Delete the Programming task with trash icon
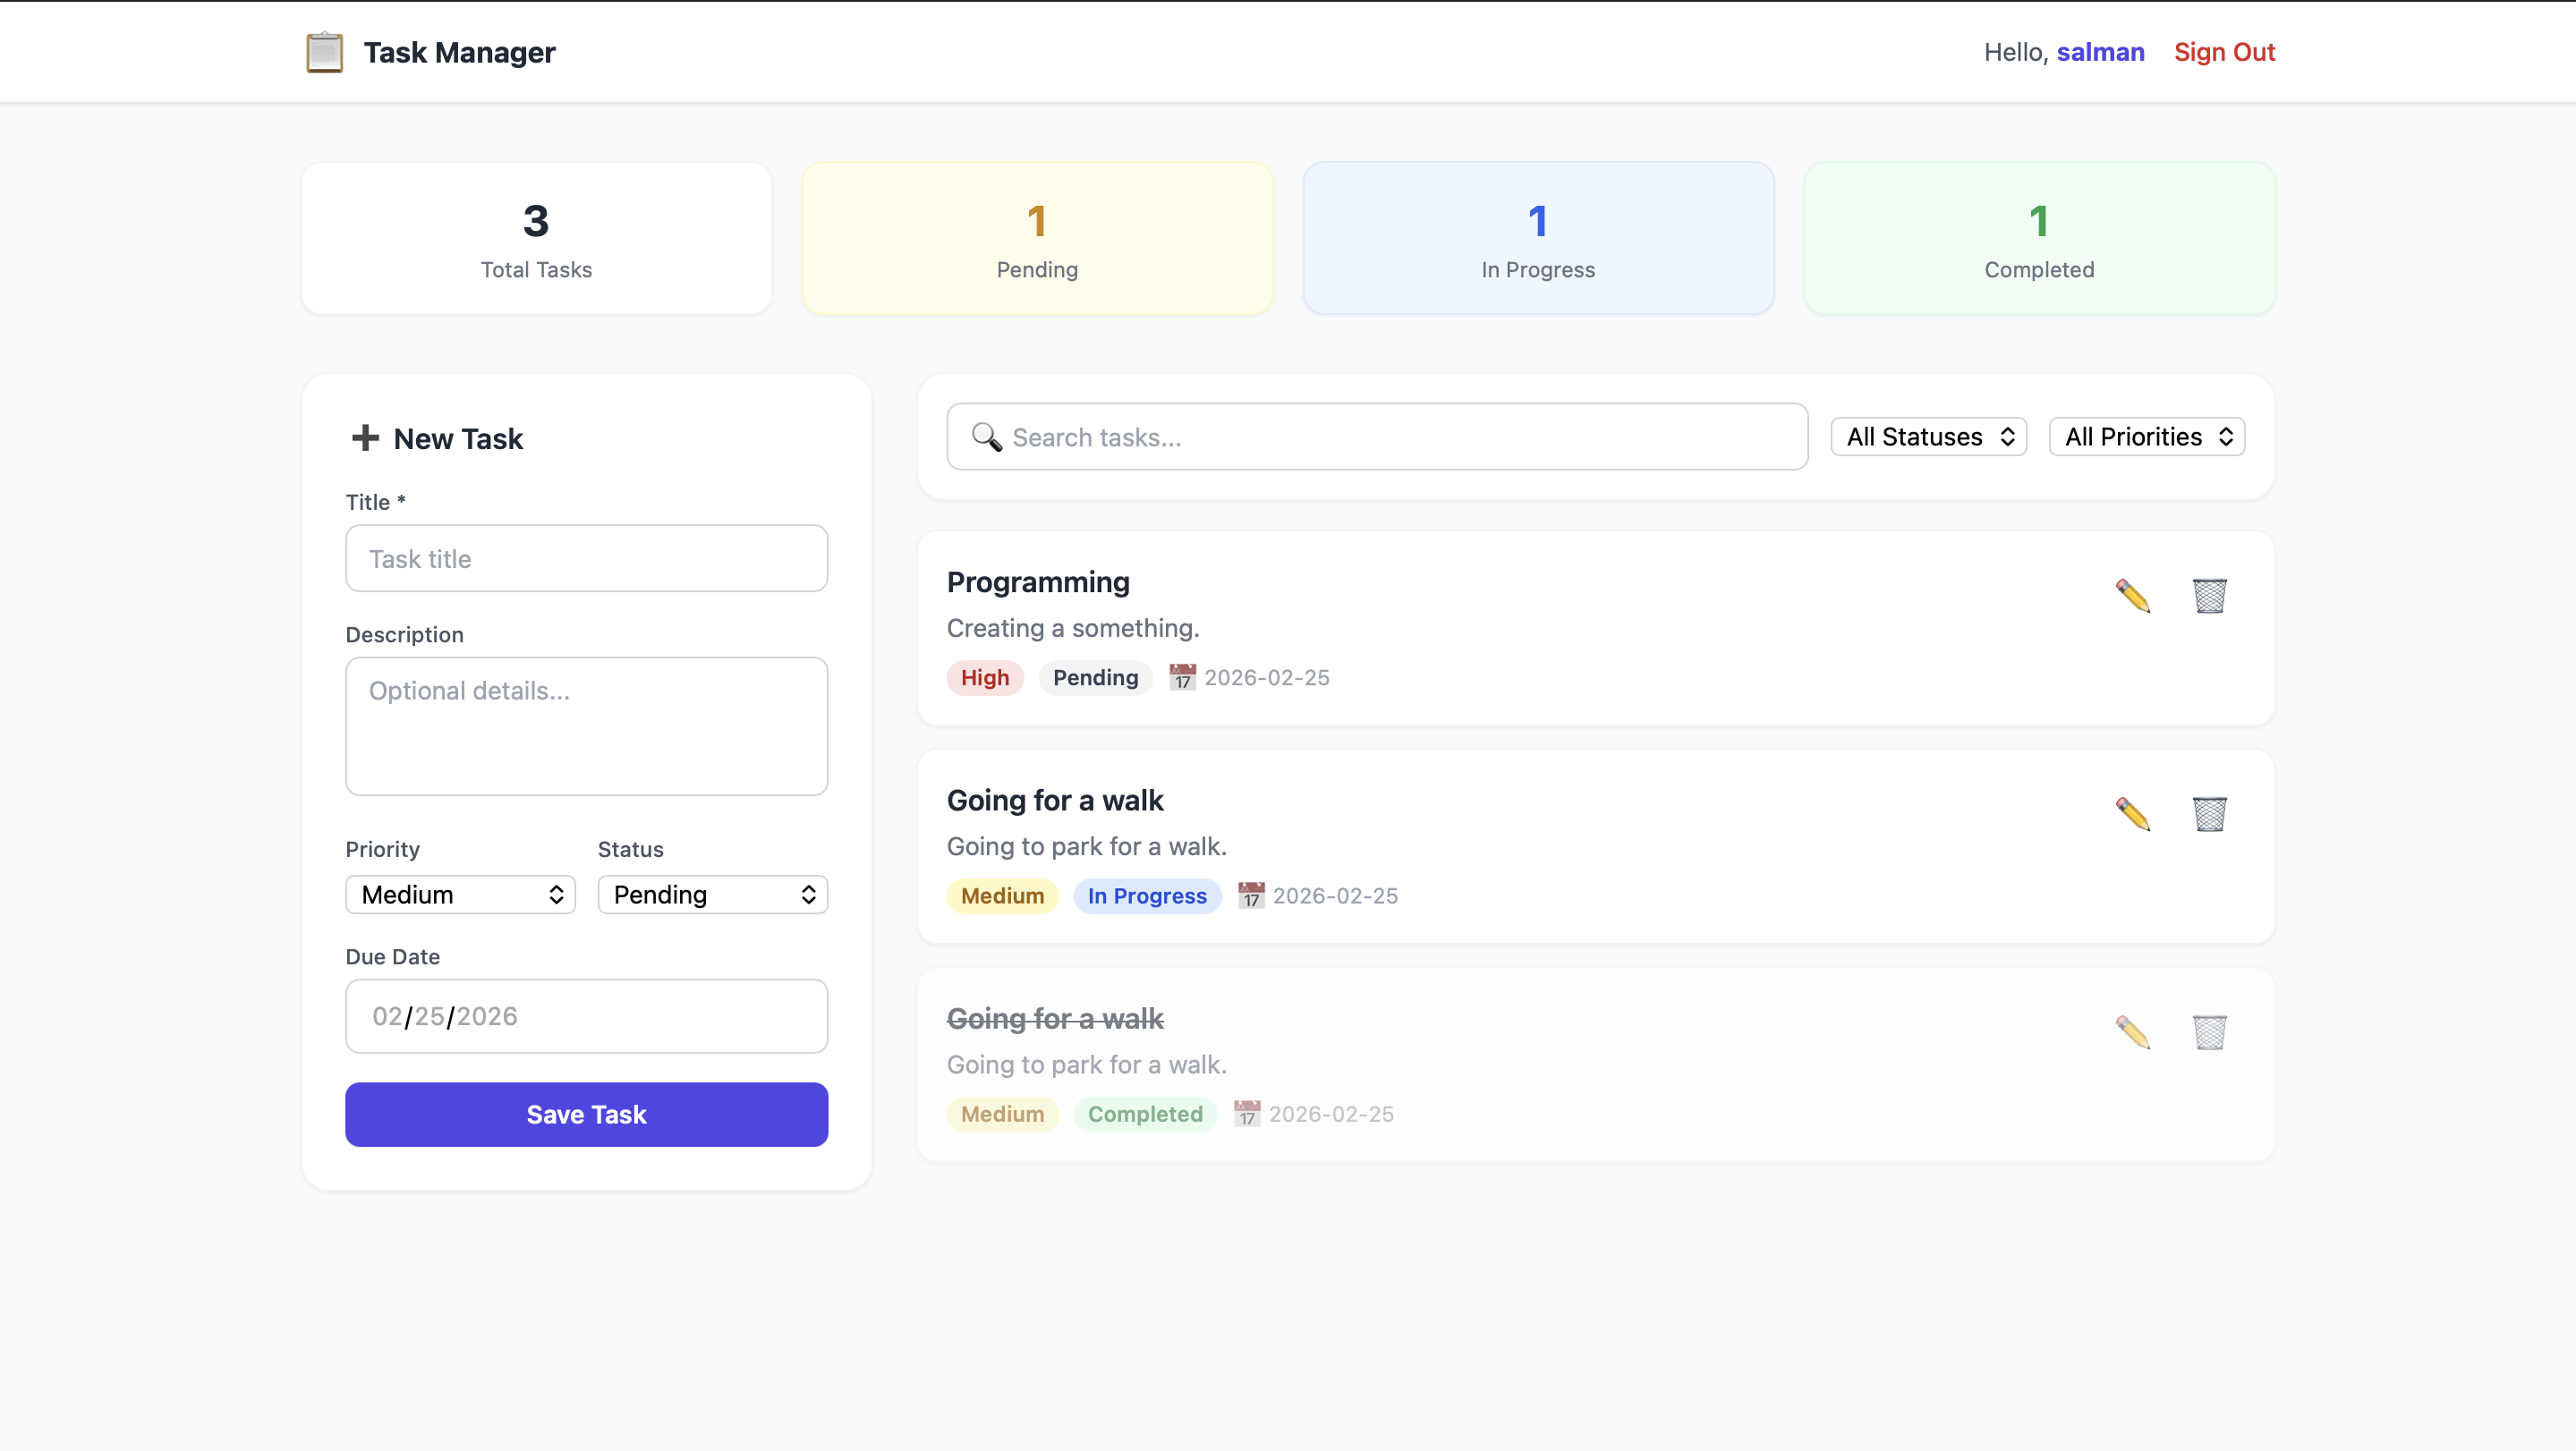 click(2209, 596)
